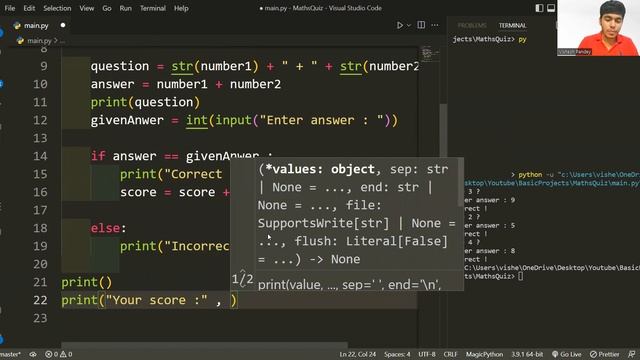
Task: Click main.py in the breadcrumb path
Action: click(x=39, y=40)
